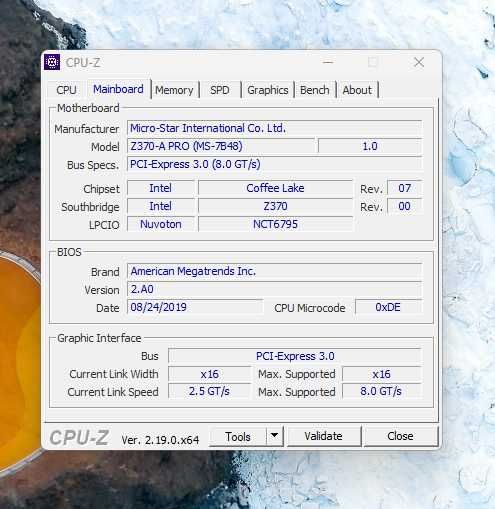
Task: Close CPU-Z with the X icon
Action: click(419, 62)
